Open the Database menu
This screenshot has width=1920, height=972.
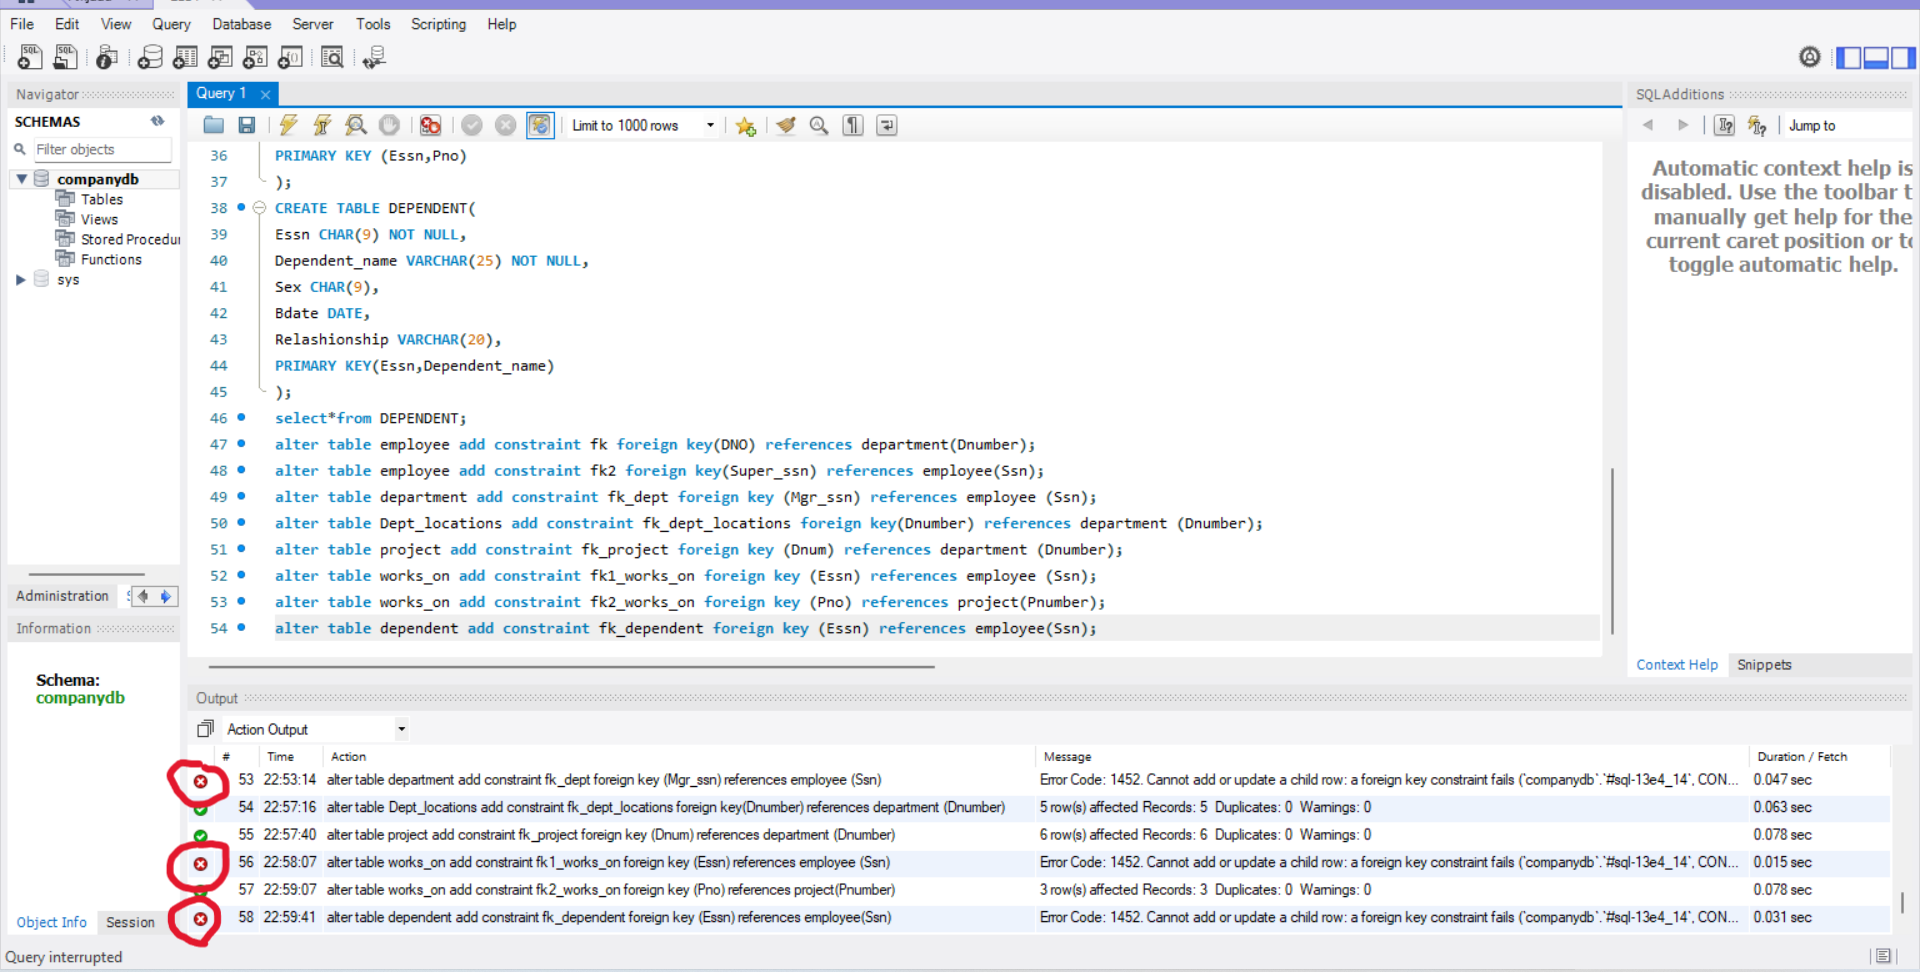pos(241,24)
